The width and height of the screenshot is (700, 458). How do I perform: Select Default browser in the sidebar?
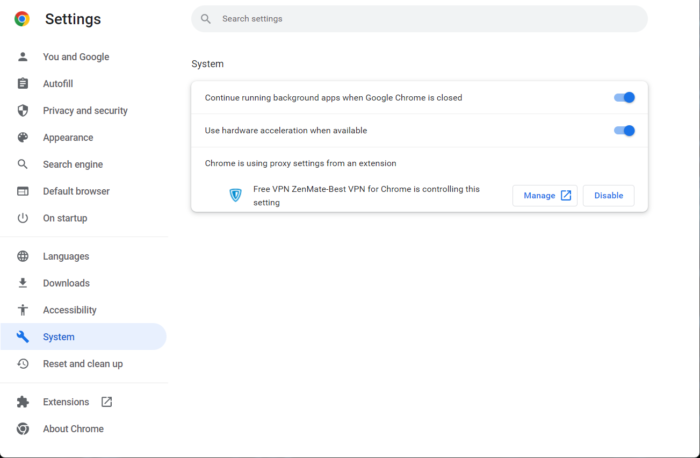[x=76, y=191]
